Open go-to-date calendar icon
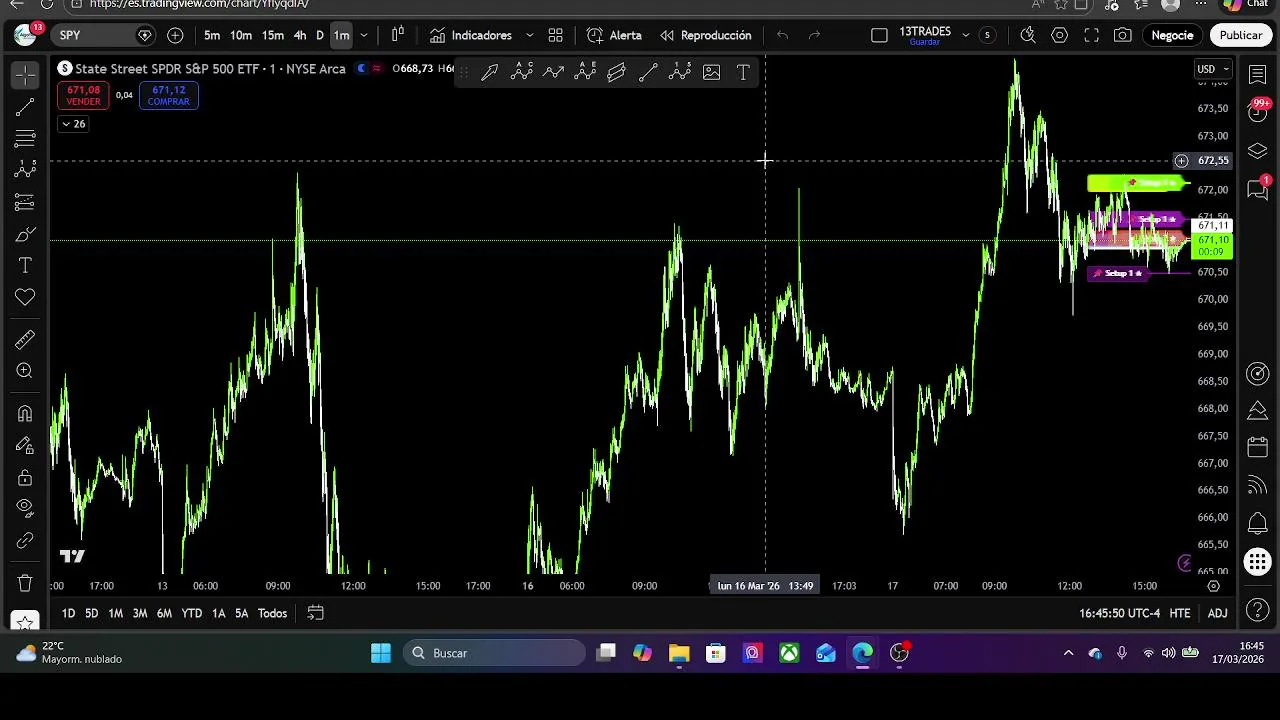The height and width of the screenshot is (720, 1280). point(315,613)
